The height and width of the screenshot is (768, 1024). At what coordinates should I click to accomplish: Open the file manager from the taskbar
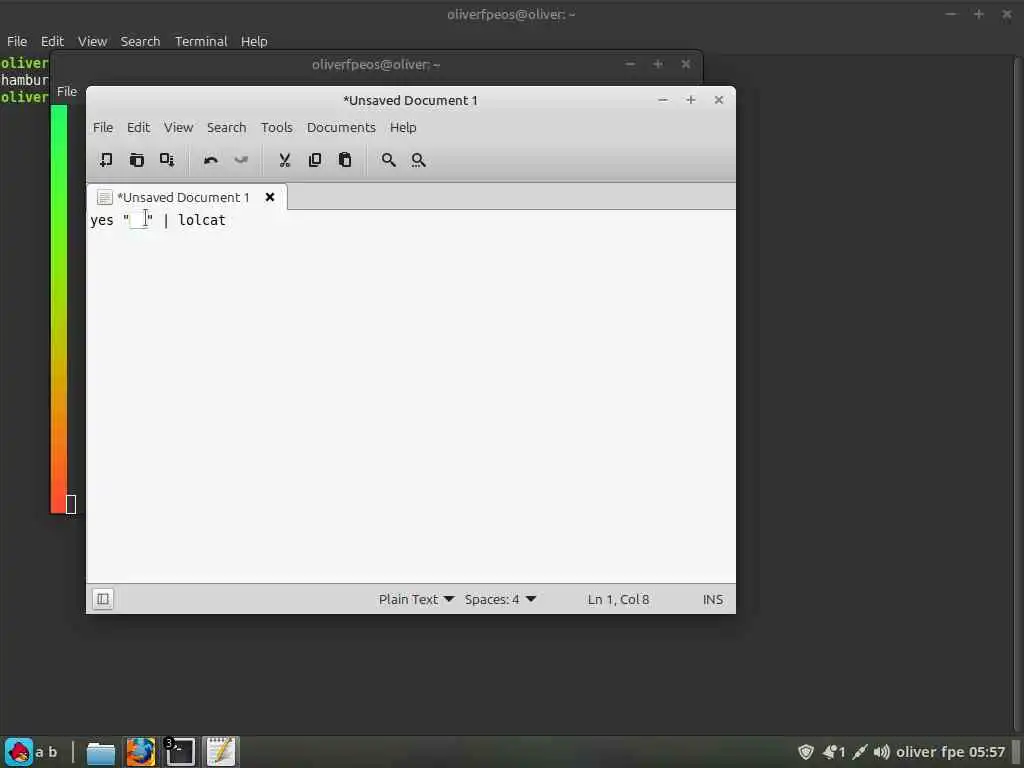pyautogui.click(x=101, y=752)
